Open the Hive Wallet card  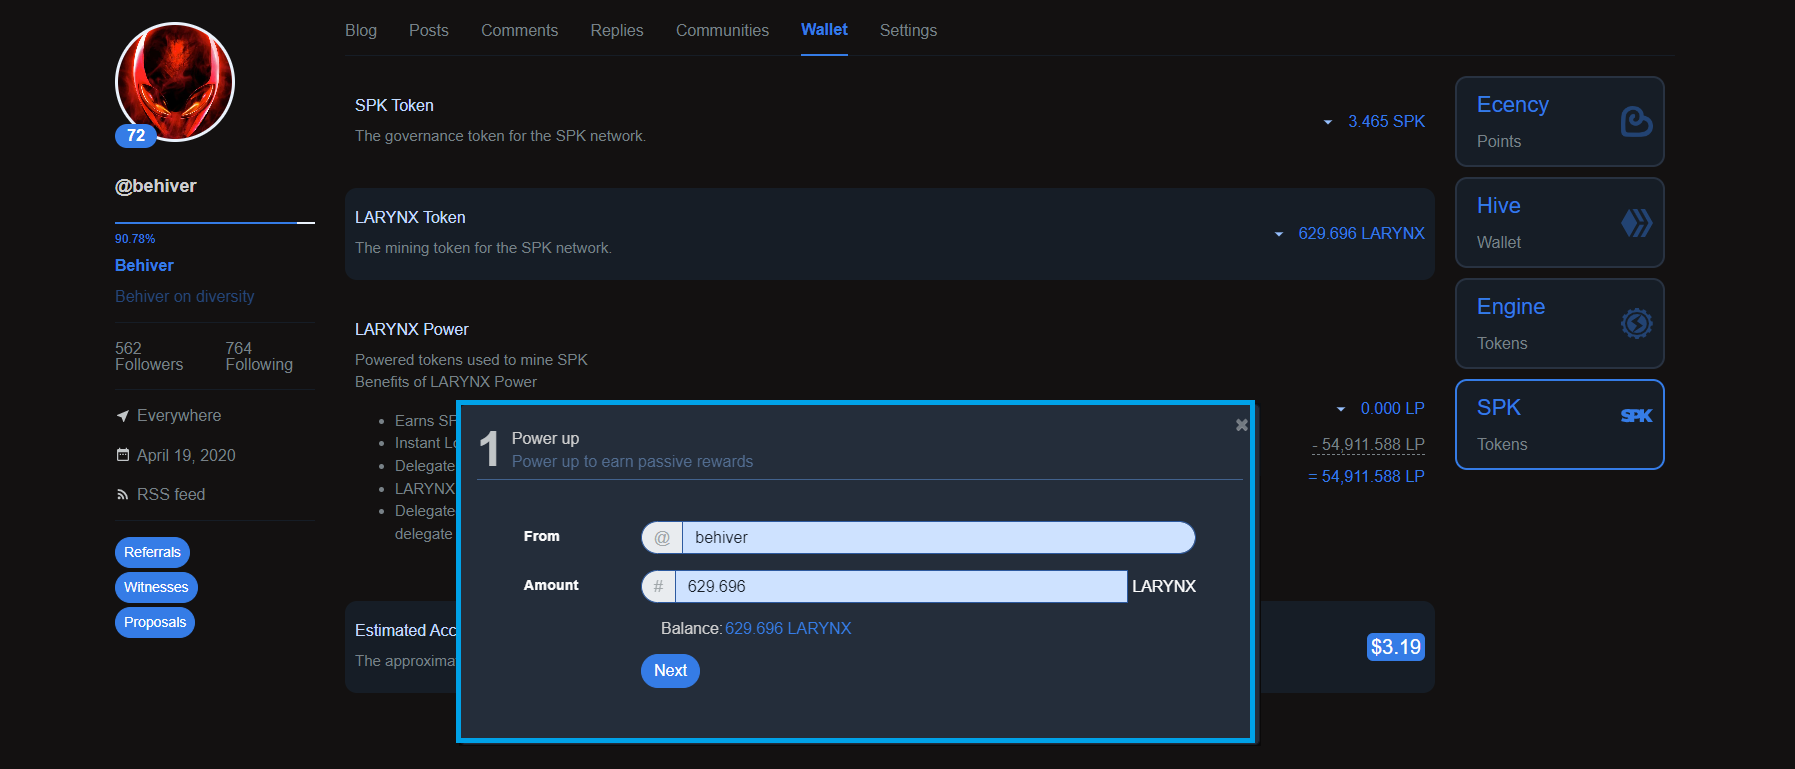[x=1560, y=223]
